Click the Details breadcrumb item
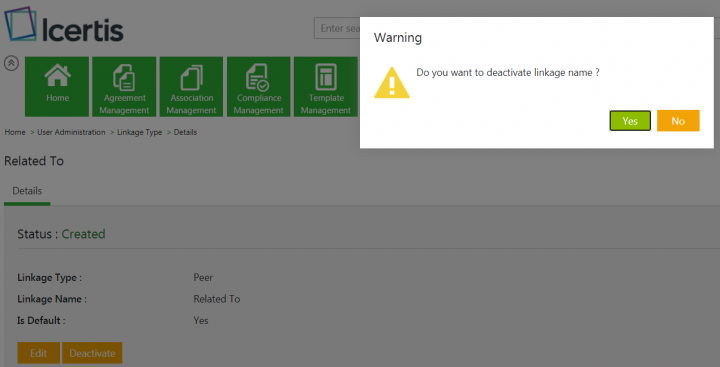Image resolution: width=720 pixels, height=367 pixels. (x=185, y=132)
